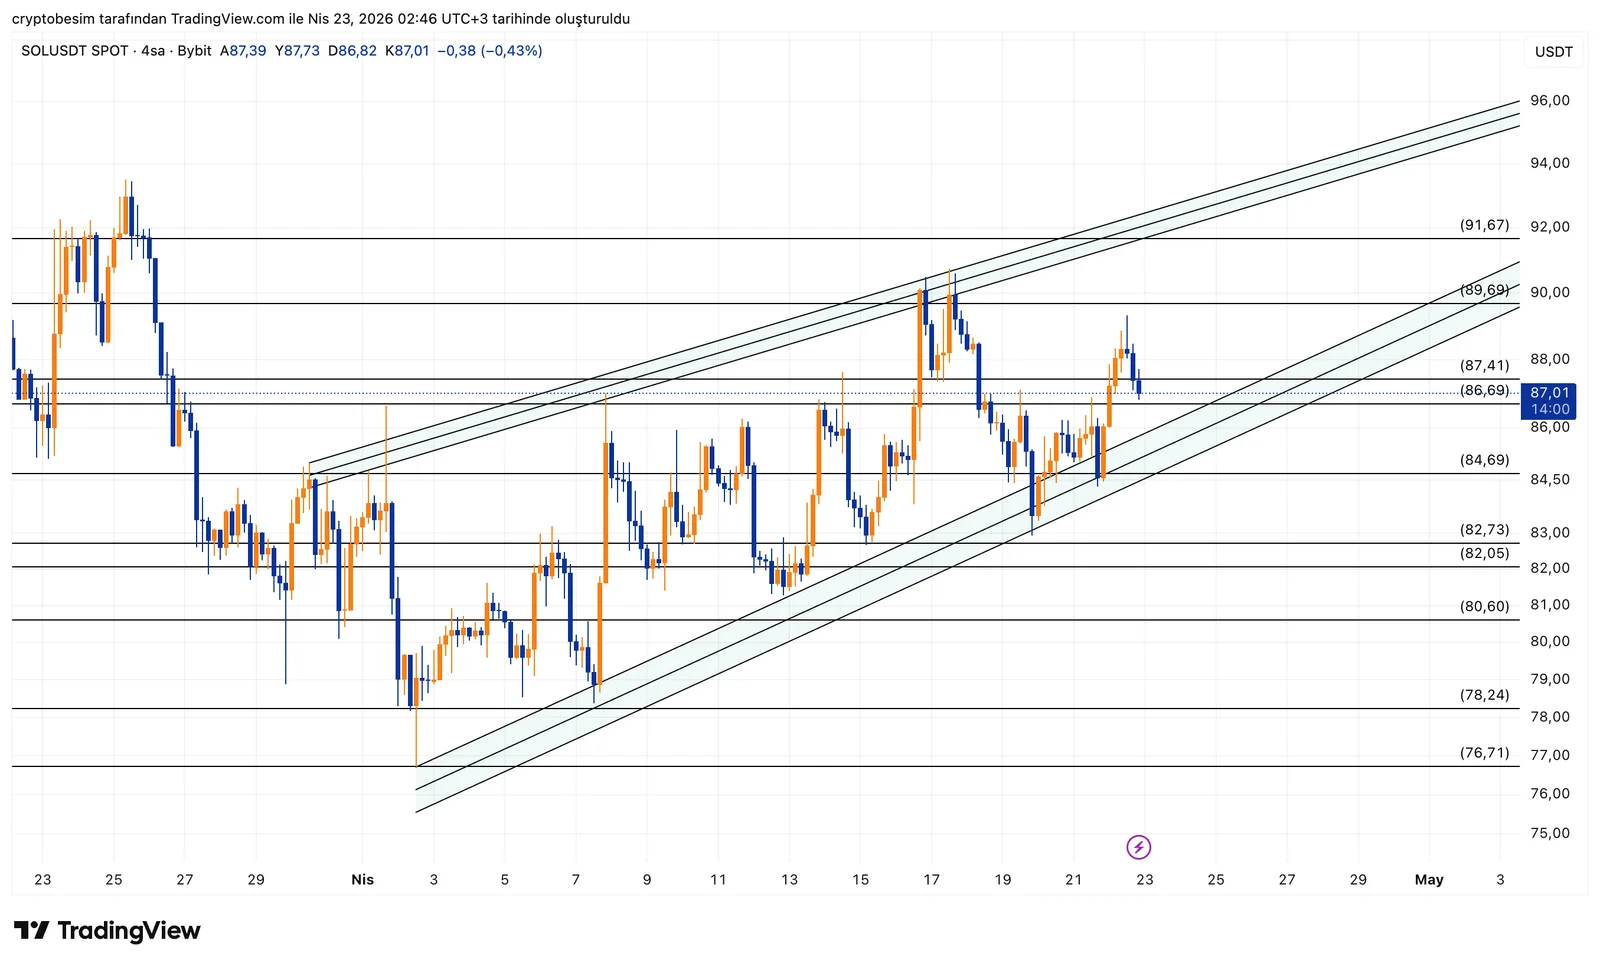
Task: Select the 4sa interval label
Action: tap(153, 51)
